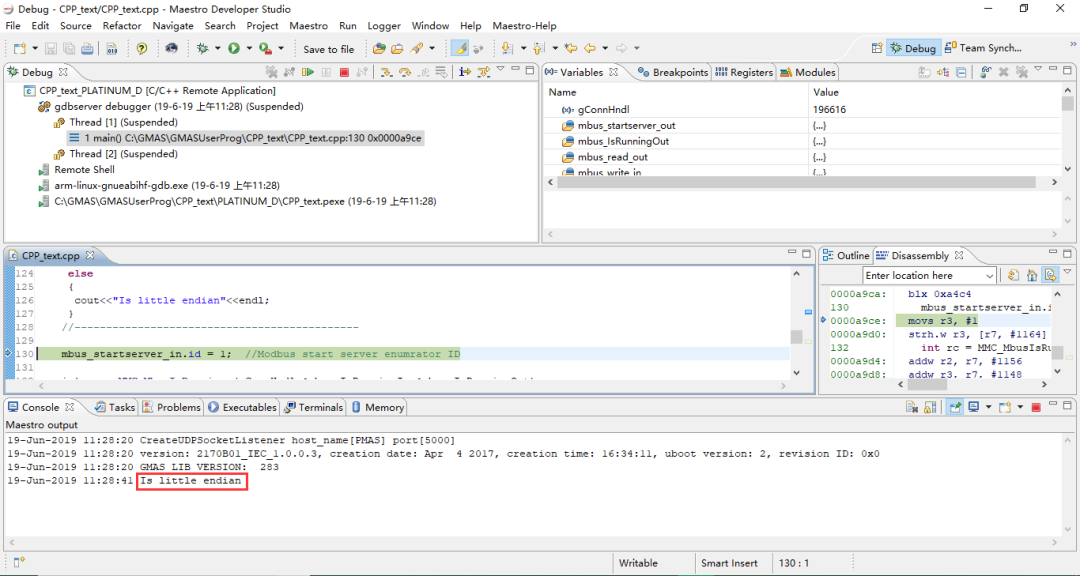Viewport: 1080px width, 576px height.
Task: Open the Disassembly view menu triangle
Action: pyautogui.click(x=1067, y=273)
